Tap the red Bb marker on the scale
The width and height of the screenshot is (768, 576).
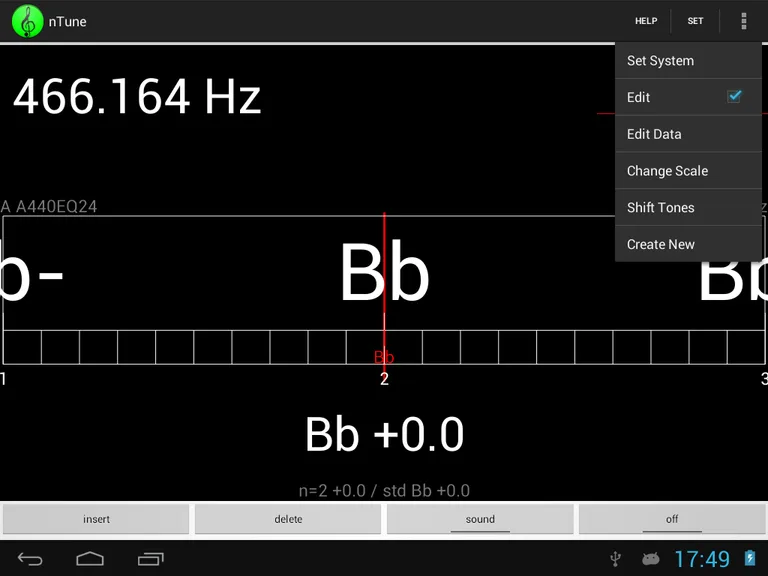pyautogui.click(x=384, y=357)
